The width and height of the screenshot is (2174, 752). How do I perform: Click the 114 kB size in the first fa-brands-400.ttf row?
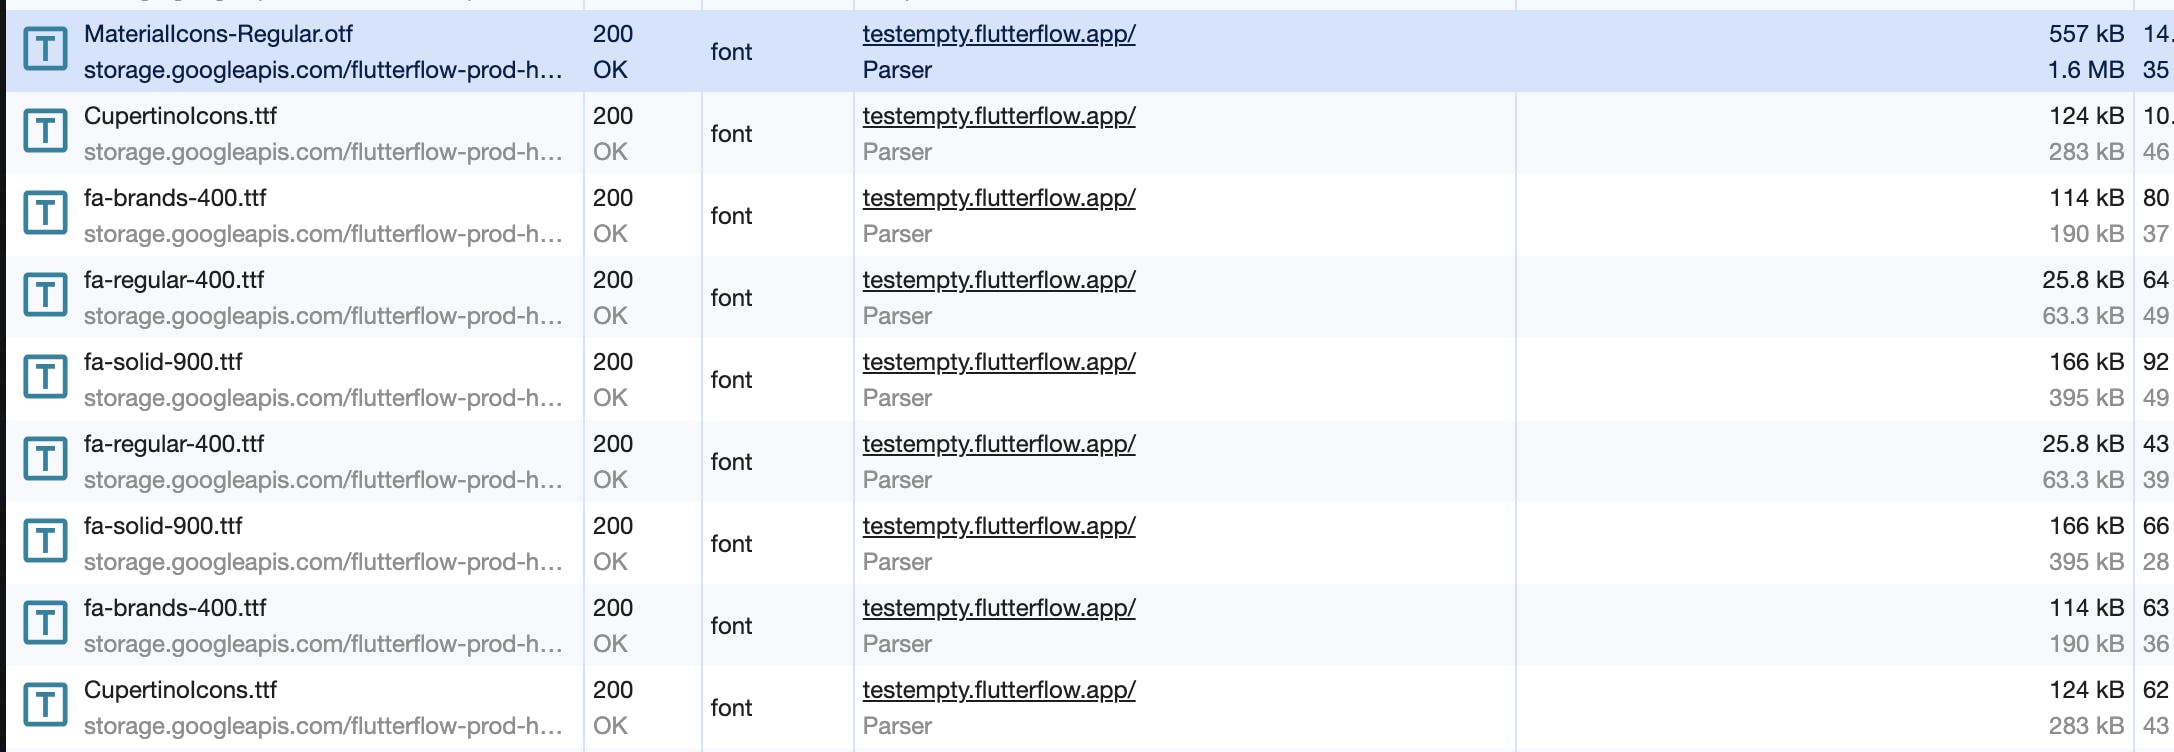tap(2085, 198)
